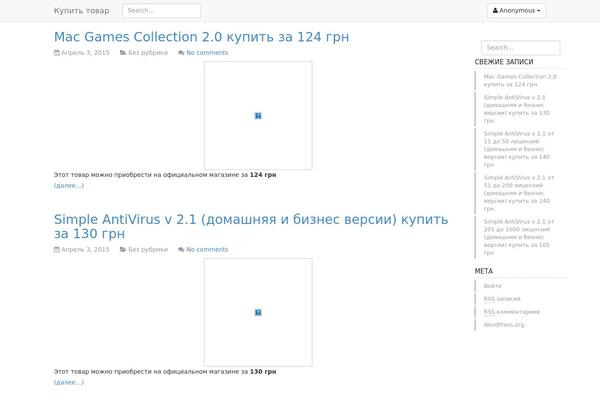Open sidebar entry Mac Games Collection 2.0 124 грн
Image resolution: width=600 pixels, height=400 pixels.
pyautogui.click(x=520, y=80)
